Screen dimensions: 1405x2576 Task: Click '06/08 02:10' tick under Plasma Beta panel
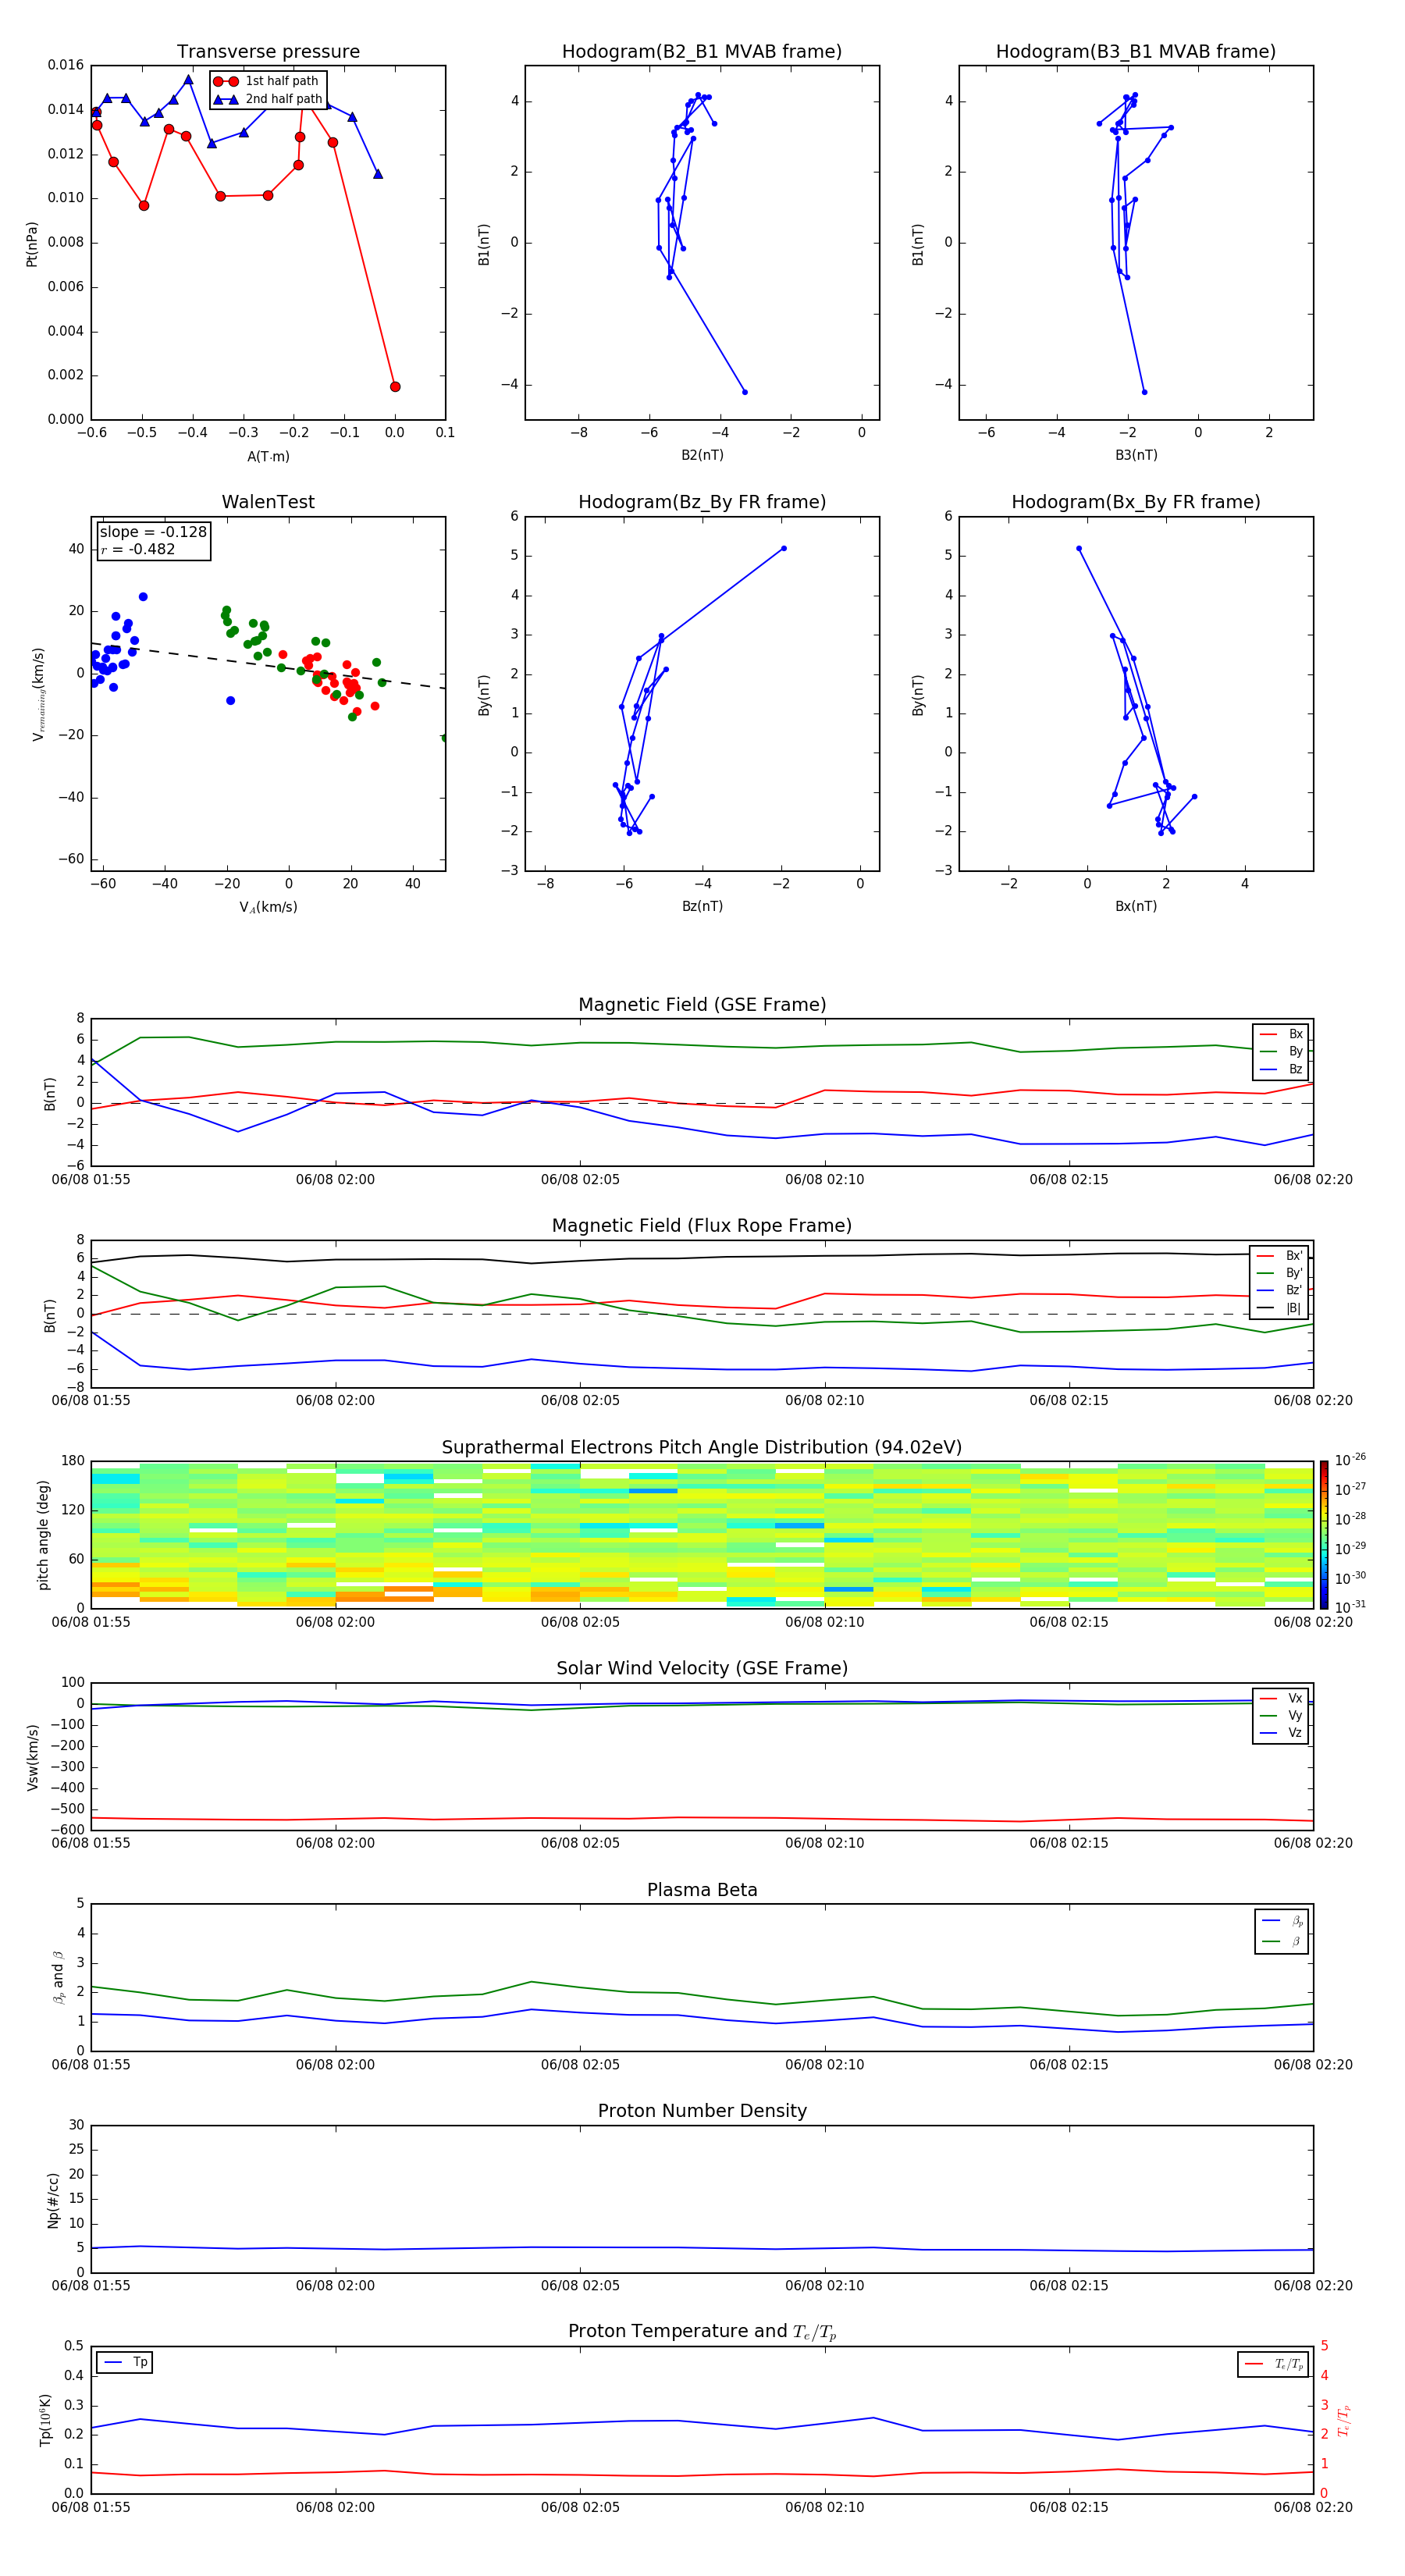825,2065
